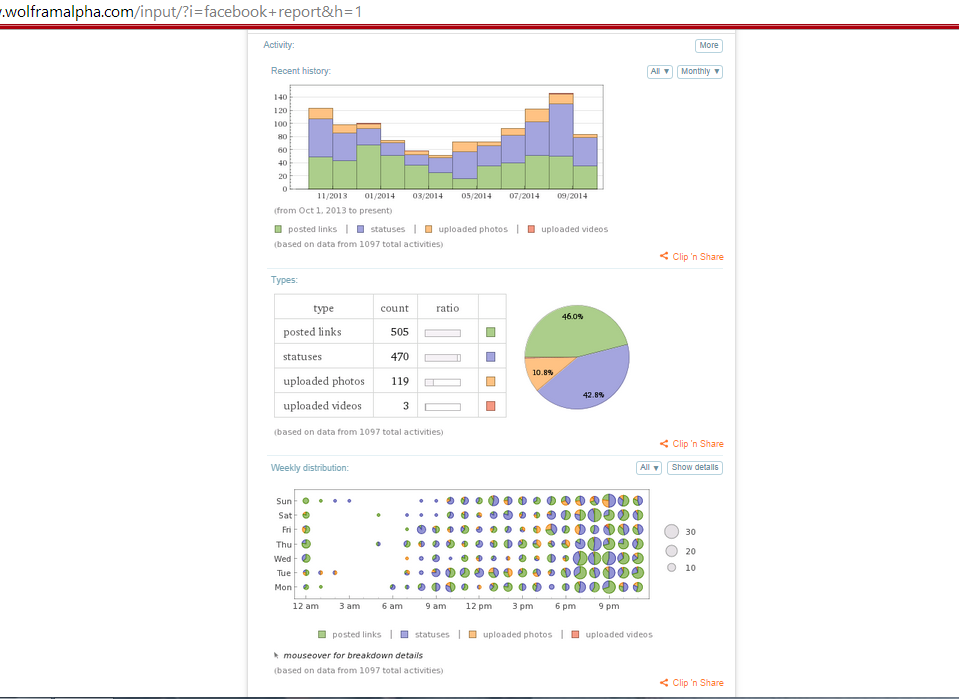Click the uploaded videos legend icon under weekly chart
The image size is (959, 699).
pos(576,634)
